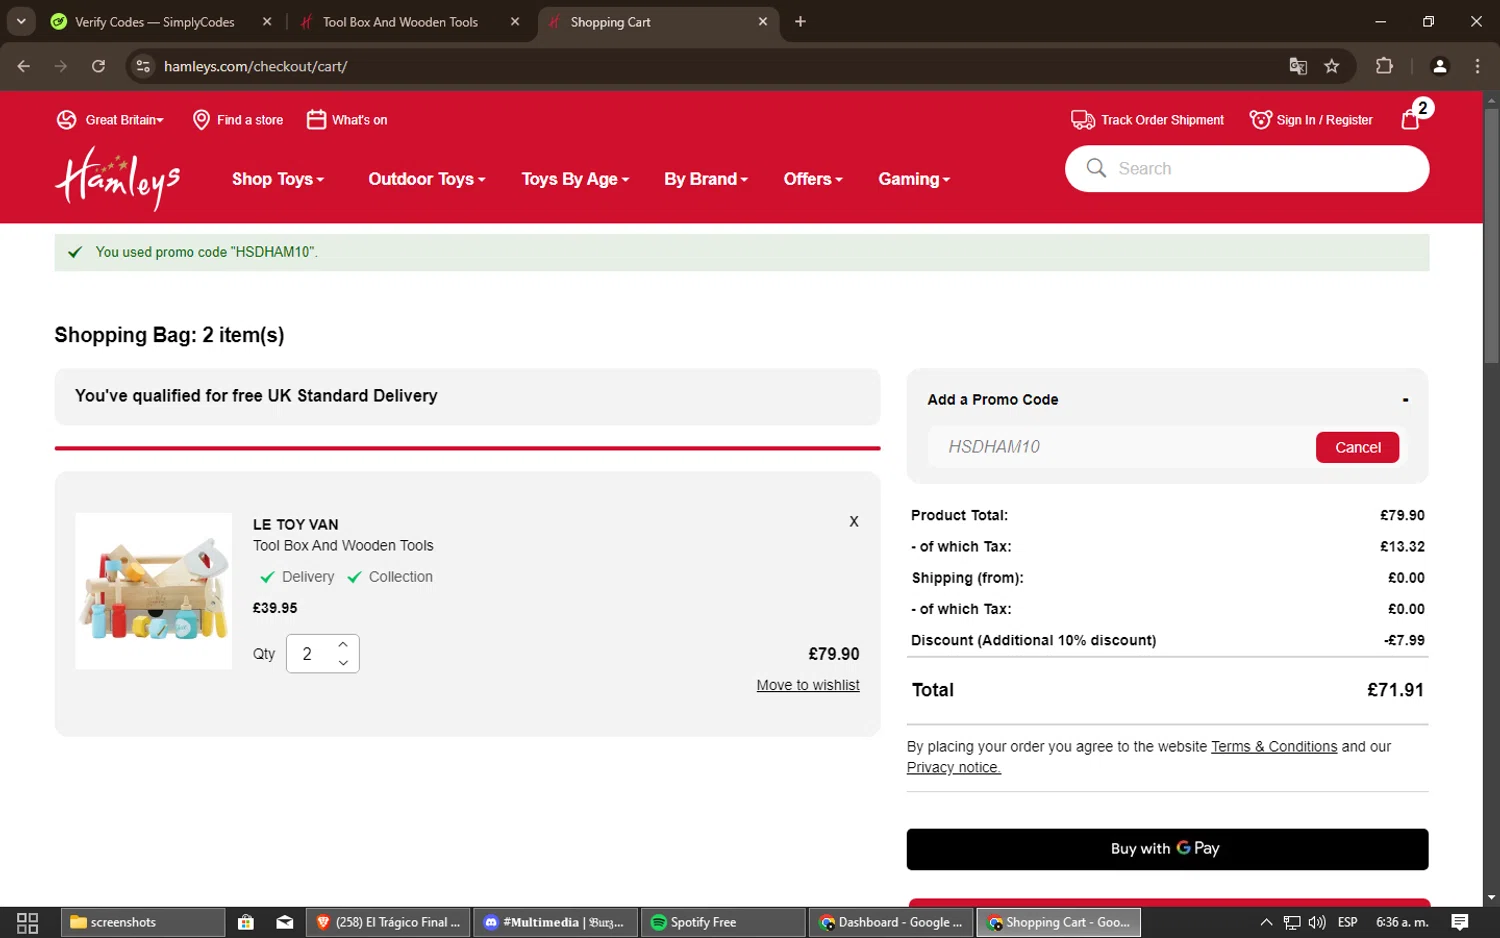
Task: Go back to the previous page
Action: 24,66
